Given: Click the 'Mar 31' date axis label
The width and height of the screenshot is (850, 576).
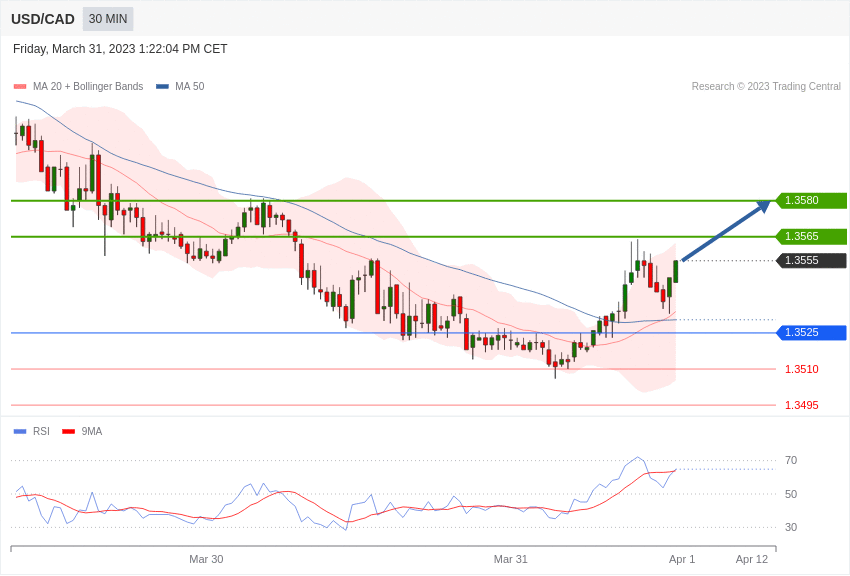Looking at the screenshot, I should point(510,559).
